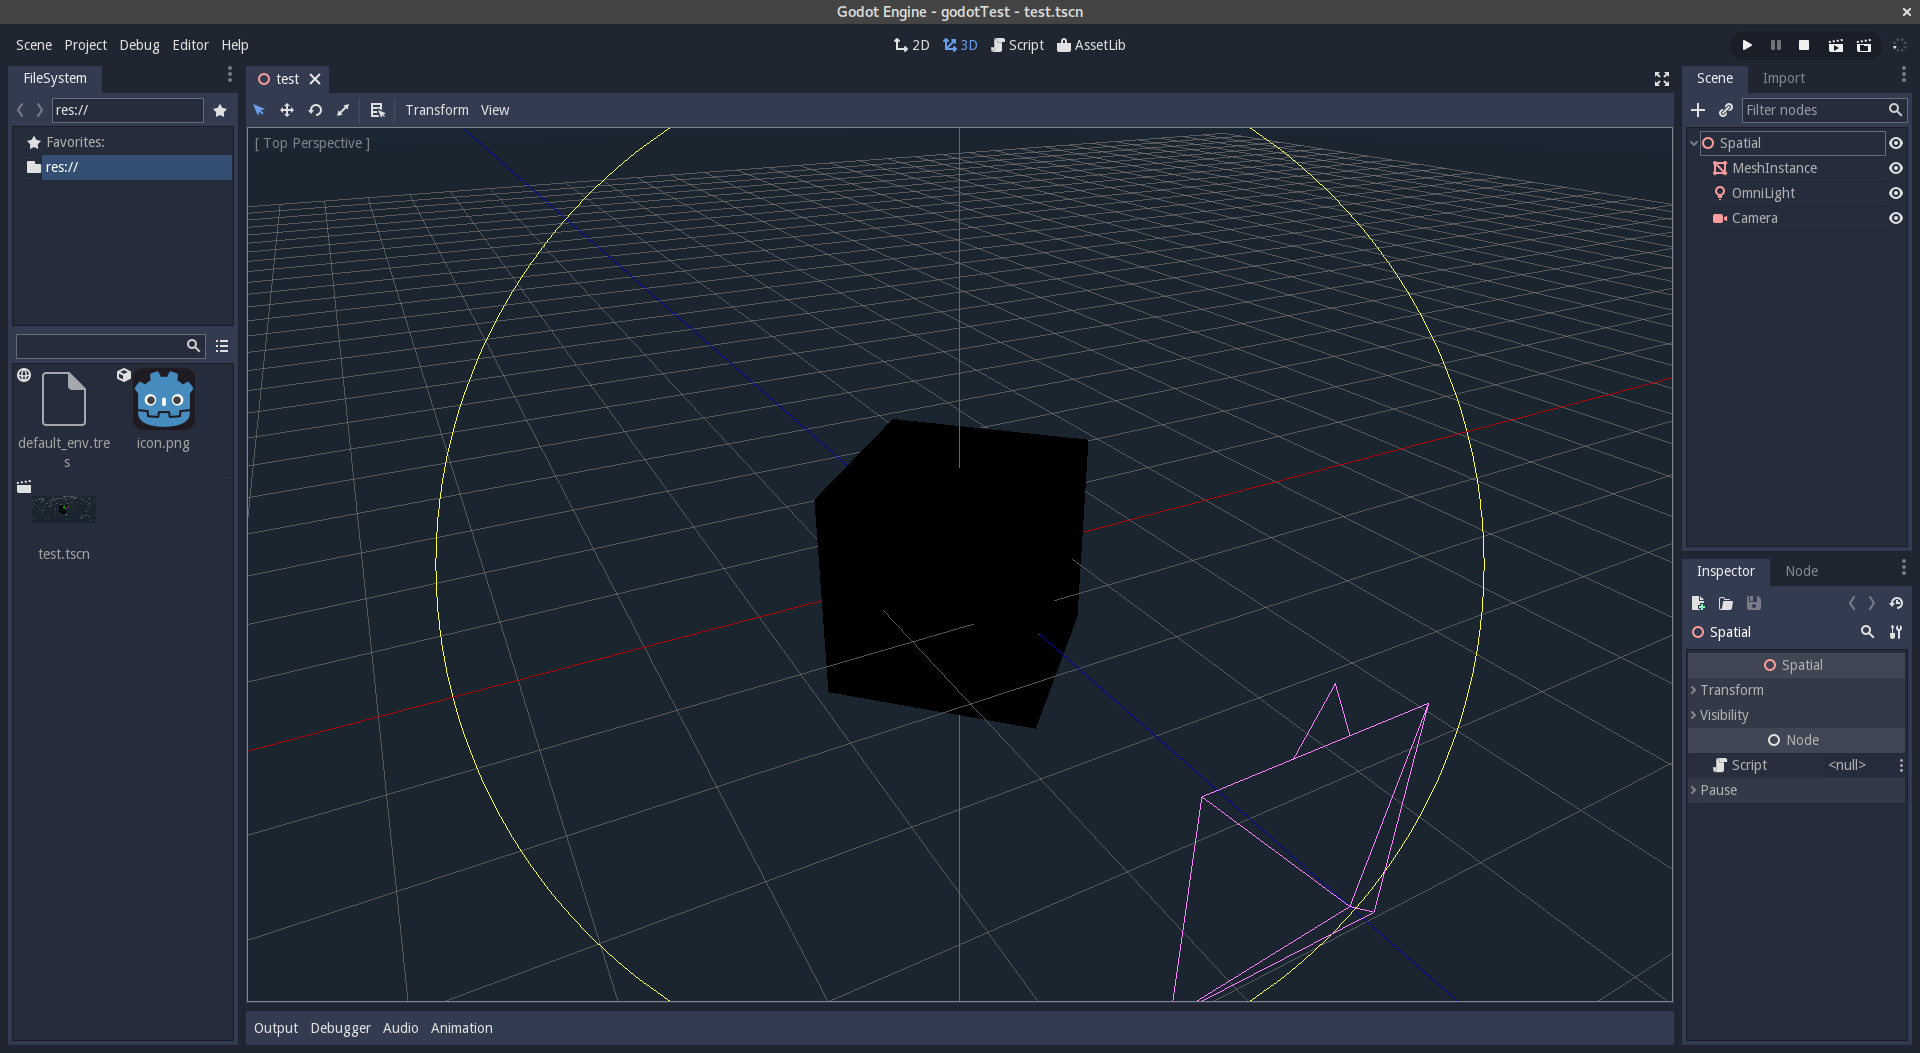Click the file search magnifier icon
The height and width of the screenshot is (1053, 1920).
click(x=193, y=346)
